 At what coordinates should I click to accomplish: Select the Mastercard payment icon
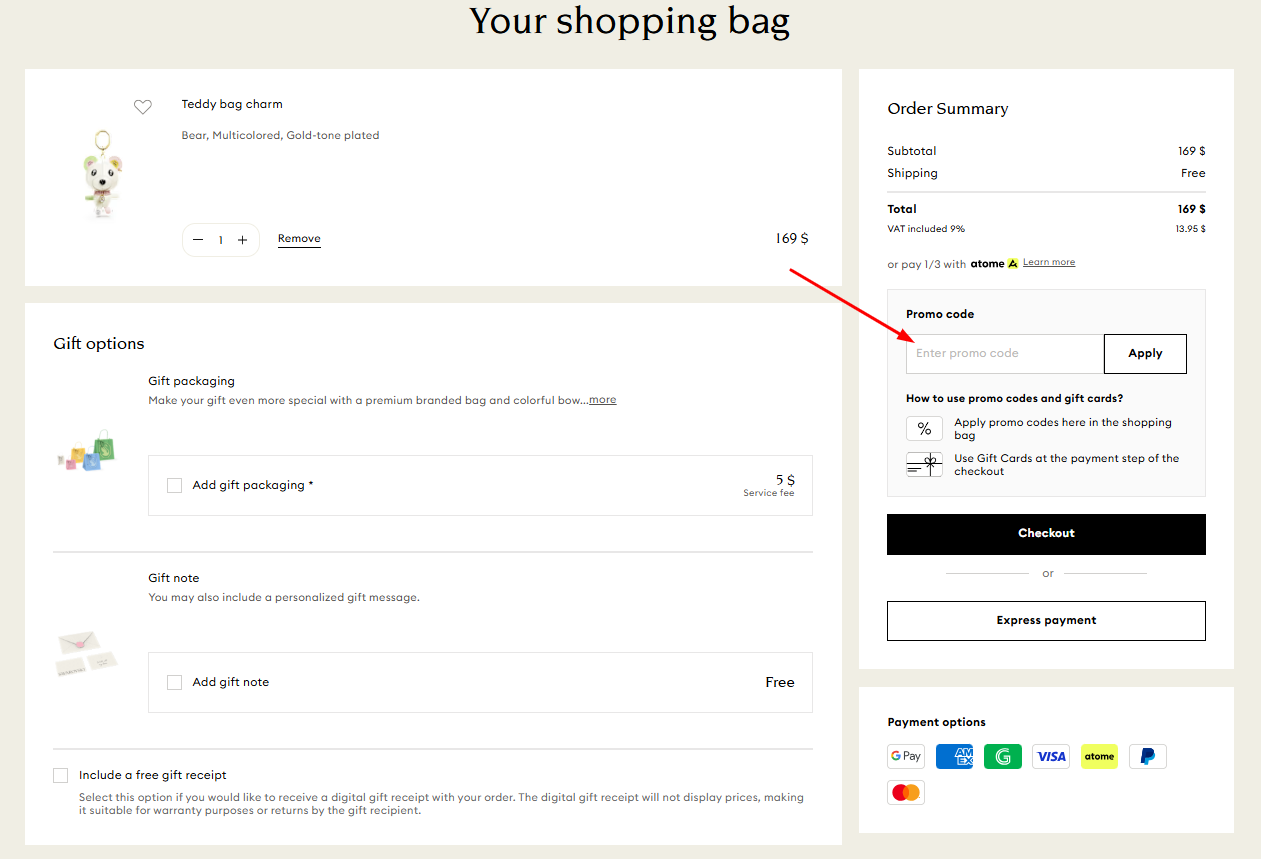[905, 792]
